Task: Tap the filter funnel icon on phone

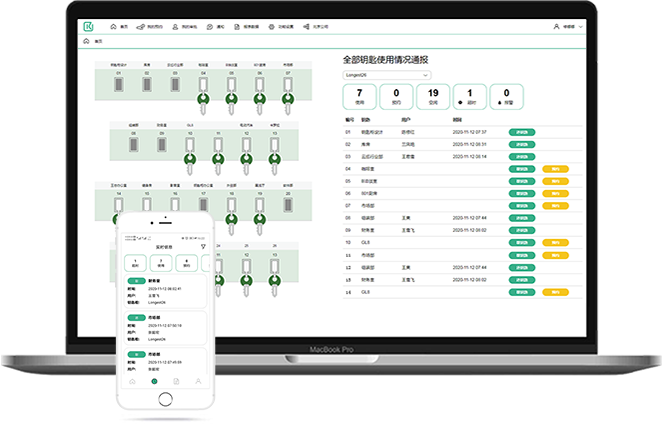Action: 203,245
